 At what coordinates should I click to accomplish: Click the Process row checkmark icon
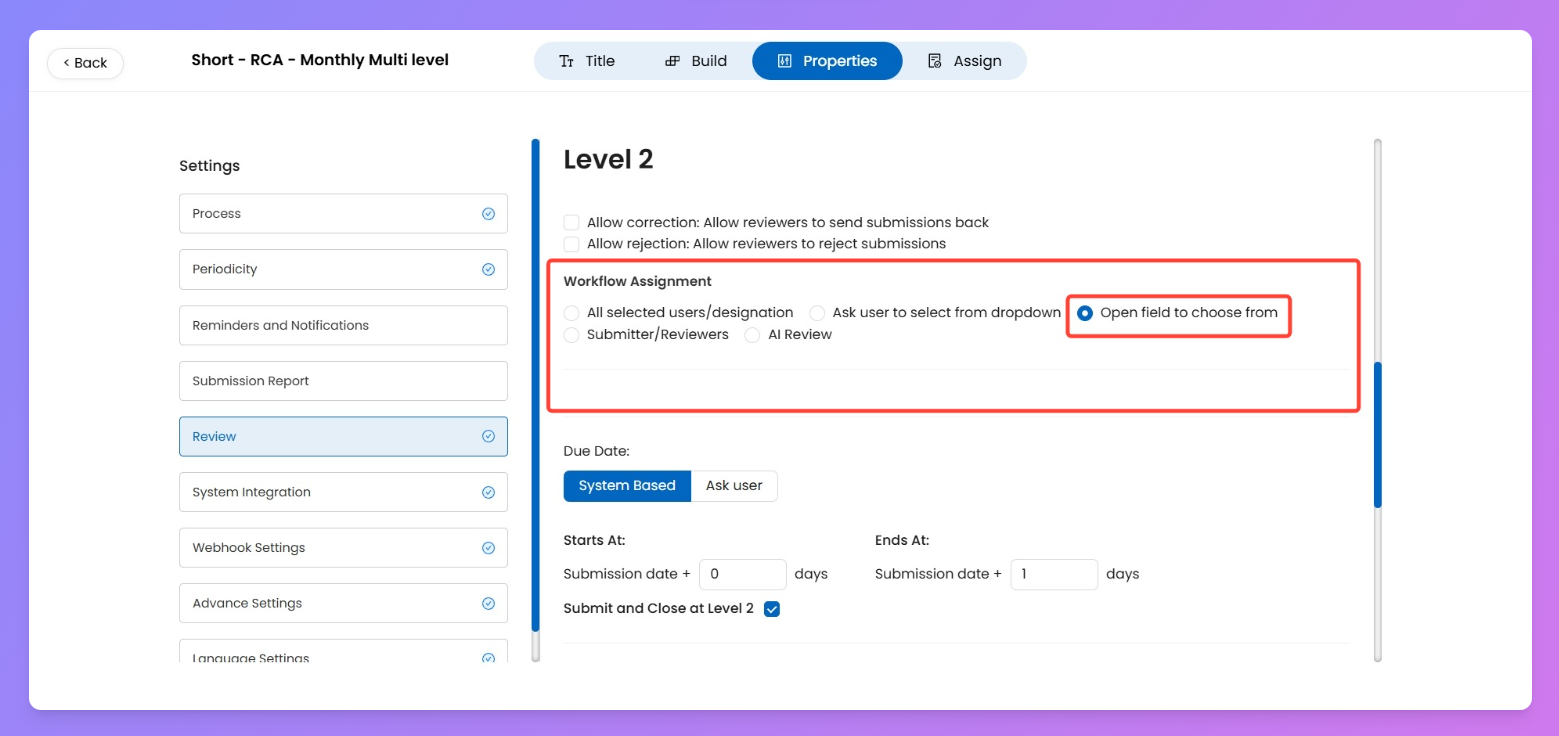tap(489, 214)
